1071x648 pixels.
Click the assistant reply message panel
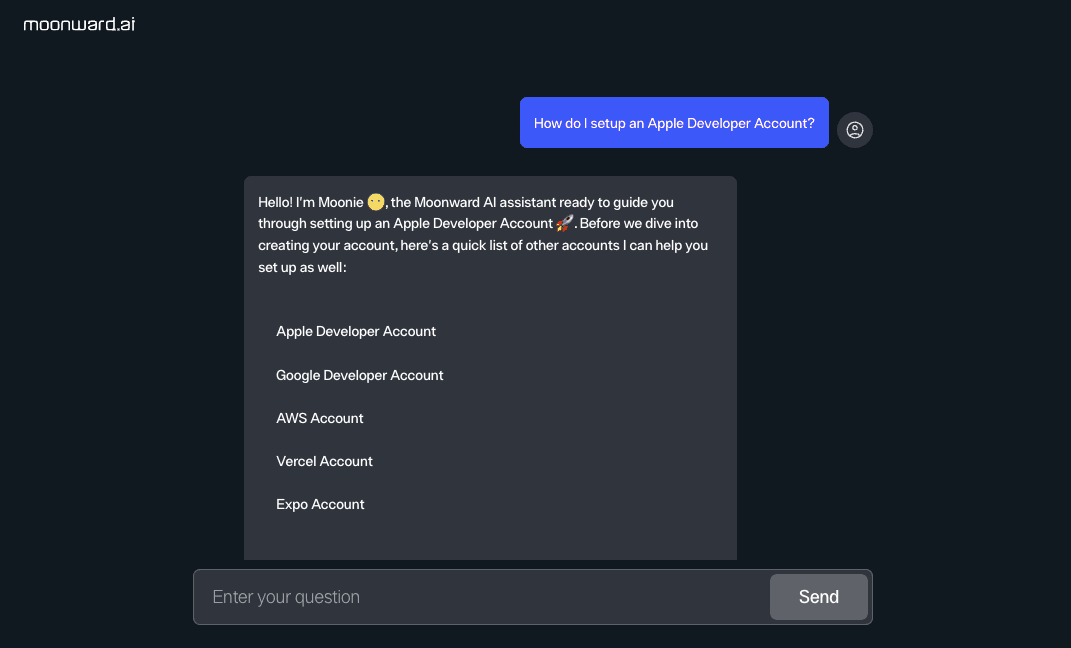(490, 368)
